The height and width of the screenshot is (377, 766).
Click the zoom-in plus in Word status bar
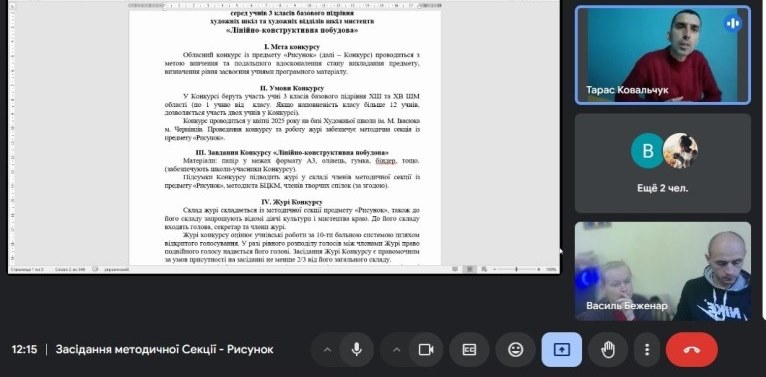coord(539,269)
